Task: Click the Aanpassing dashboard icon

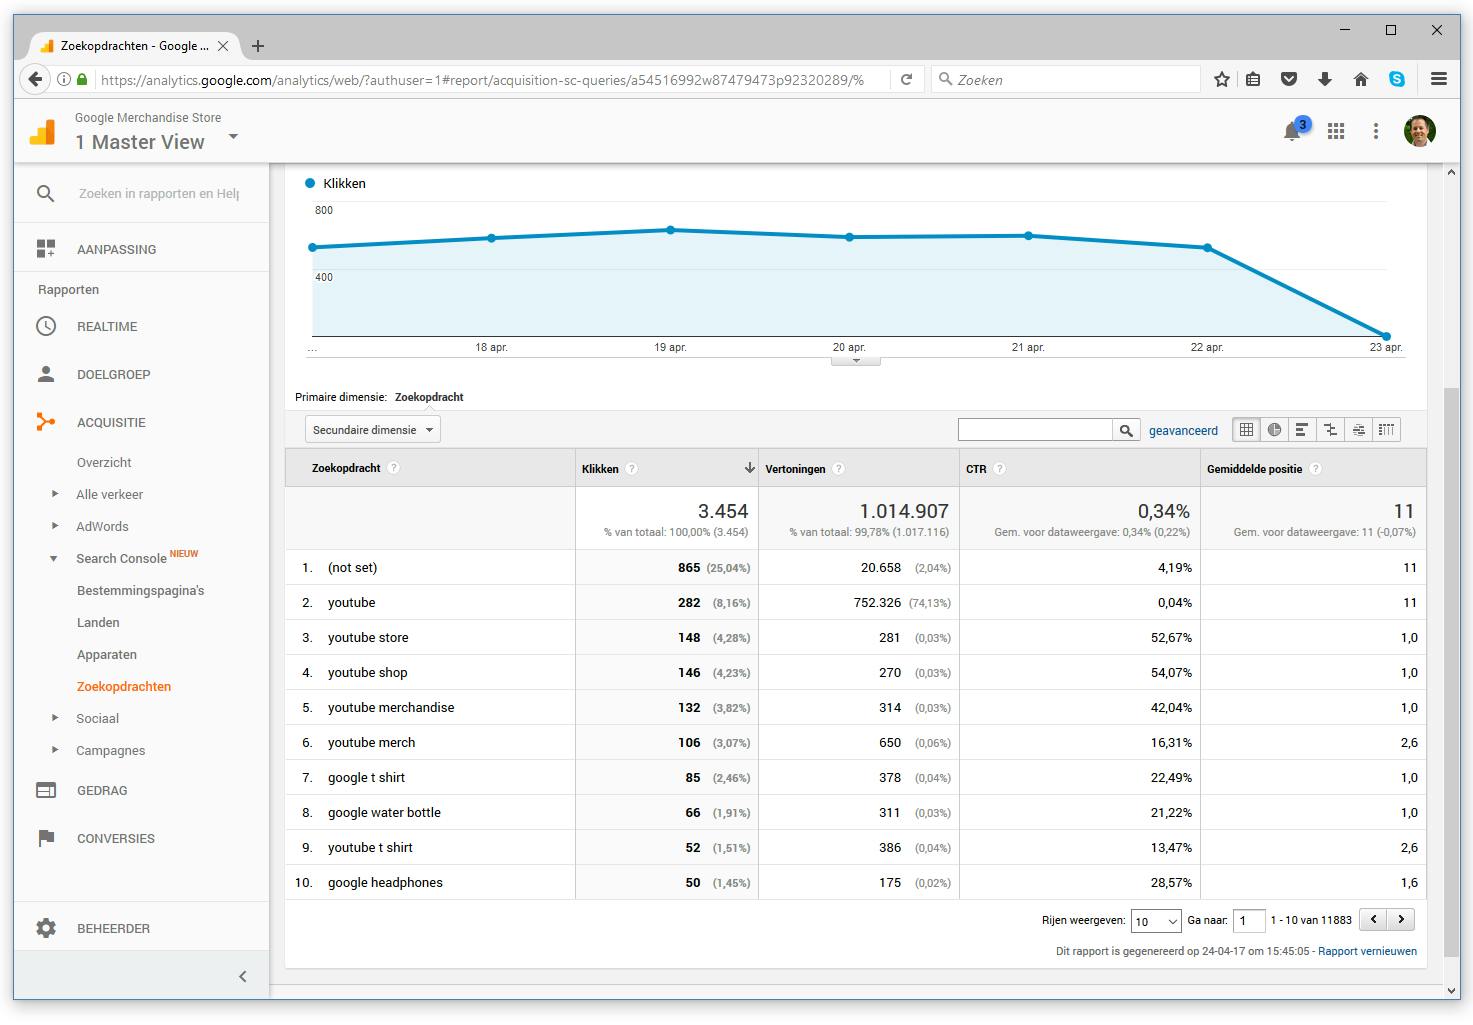Action: point(46,249)
